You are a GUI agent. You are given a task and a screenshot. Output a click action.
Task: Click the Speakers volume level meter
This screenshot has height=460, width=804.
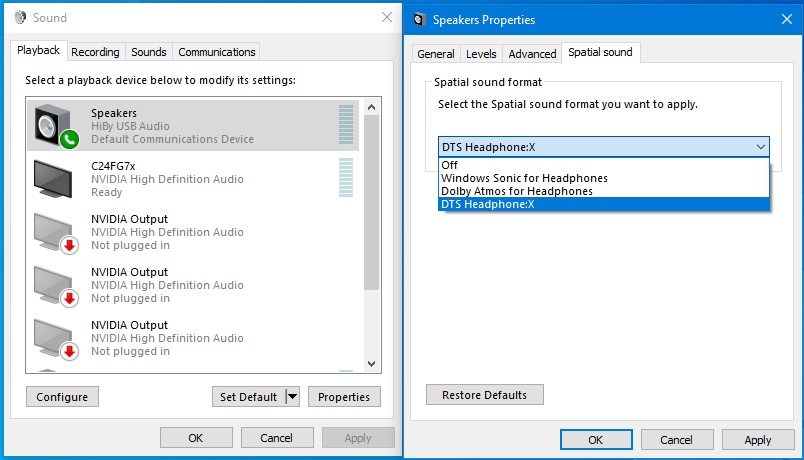click(346, 125)
